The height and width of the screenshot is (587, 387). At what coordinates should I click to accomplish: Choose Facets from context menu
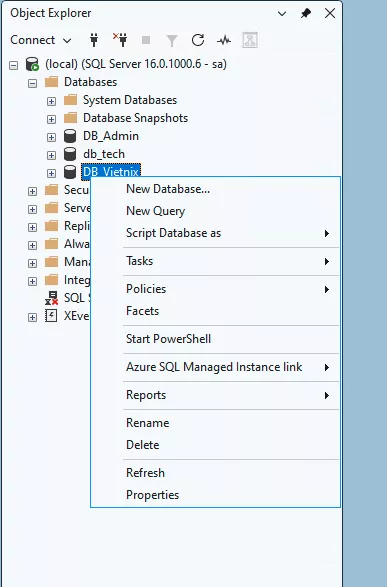215,311
